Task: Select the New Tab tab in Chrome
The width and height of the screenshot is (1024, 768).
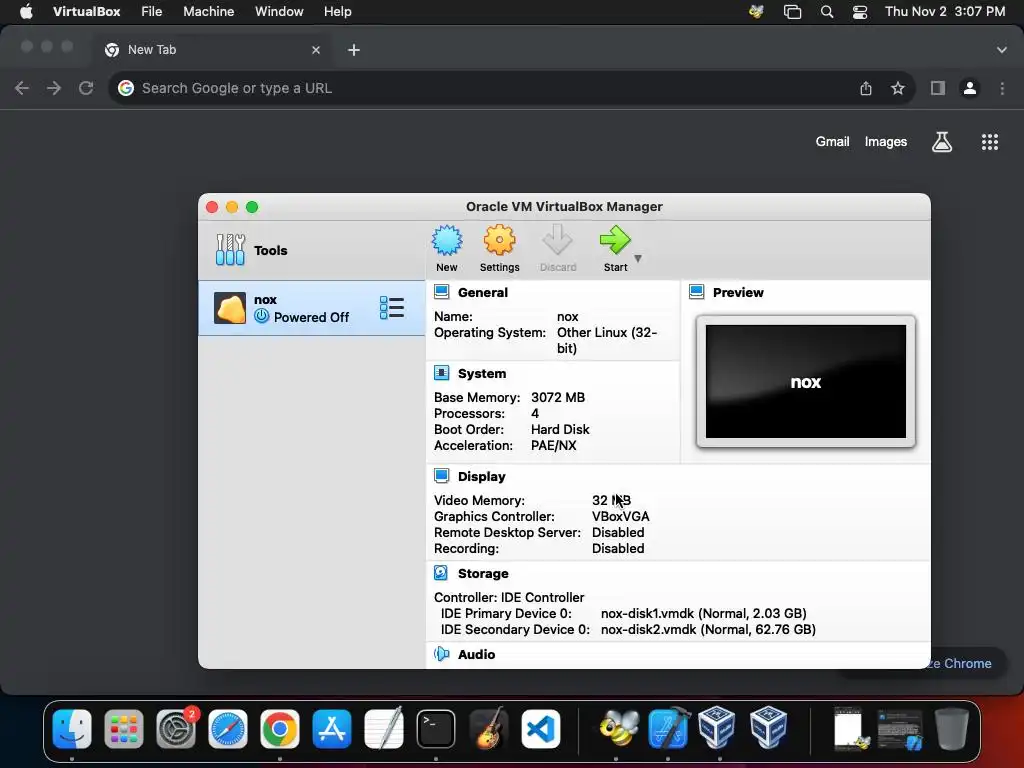Action: [x=214, y=50]
